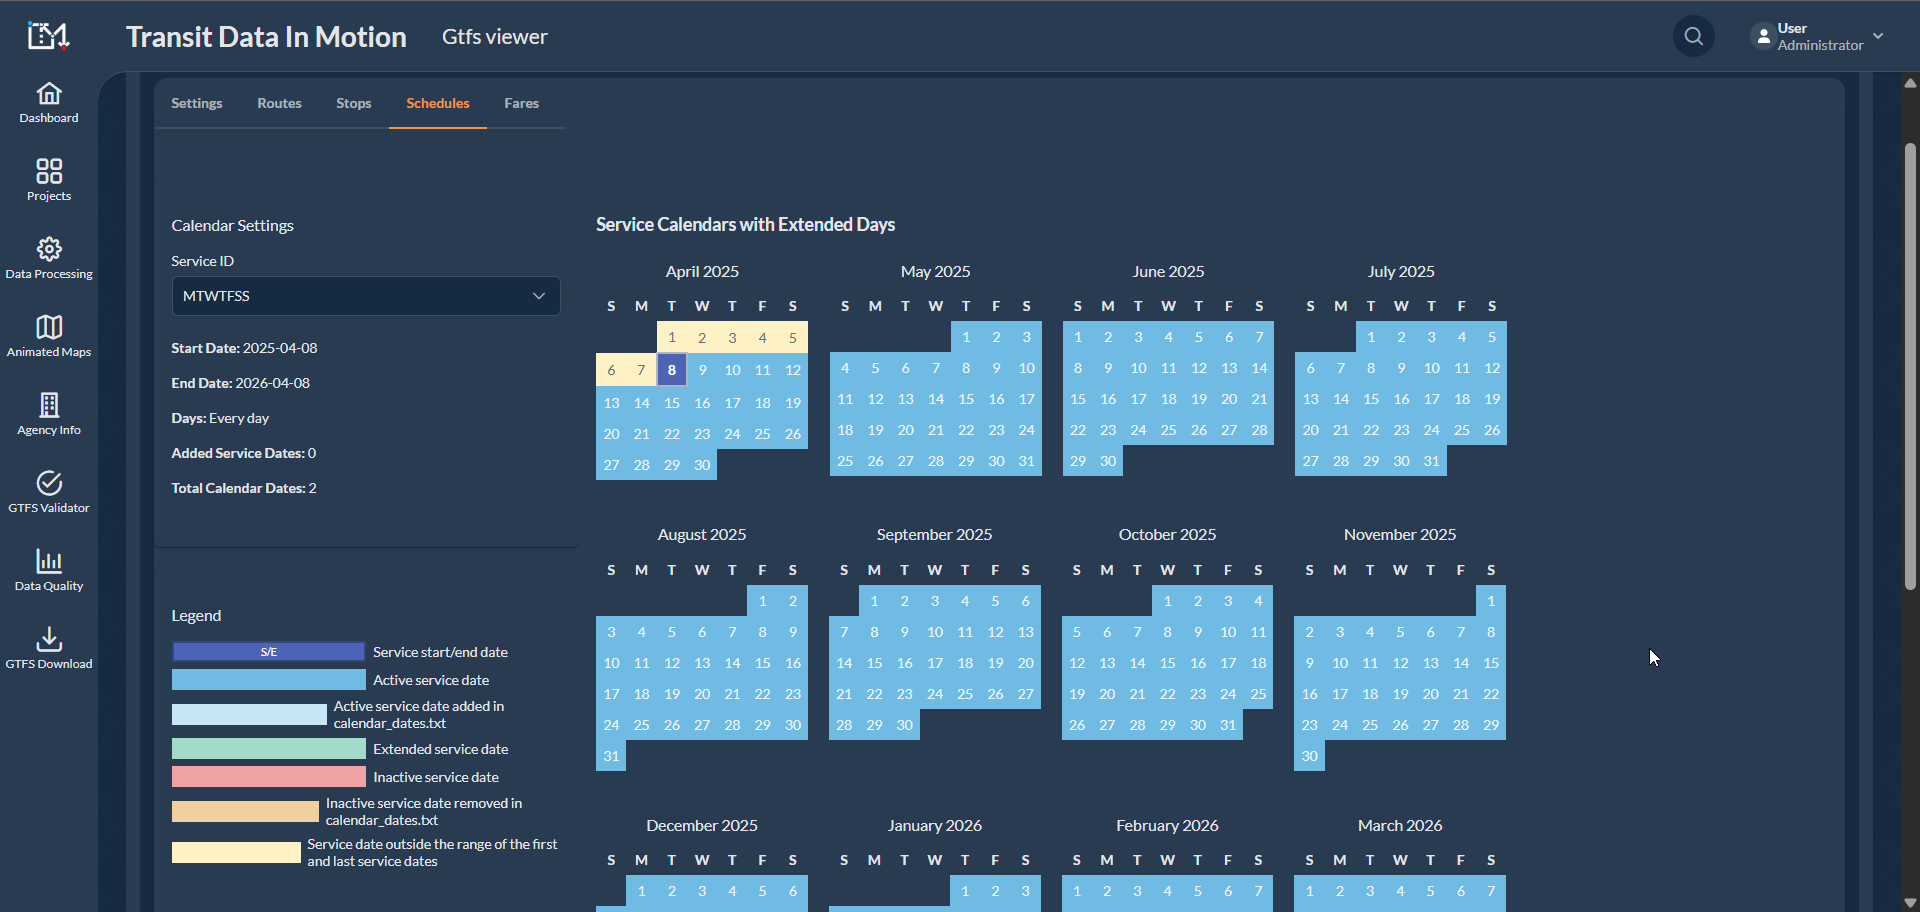This screenshot has width=1920, height=912.
Task: Open Data Processing gear icon
Action: point(49,249)
